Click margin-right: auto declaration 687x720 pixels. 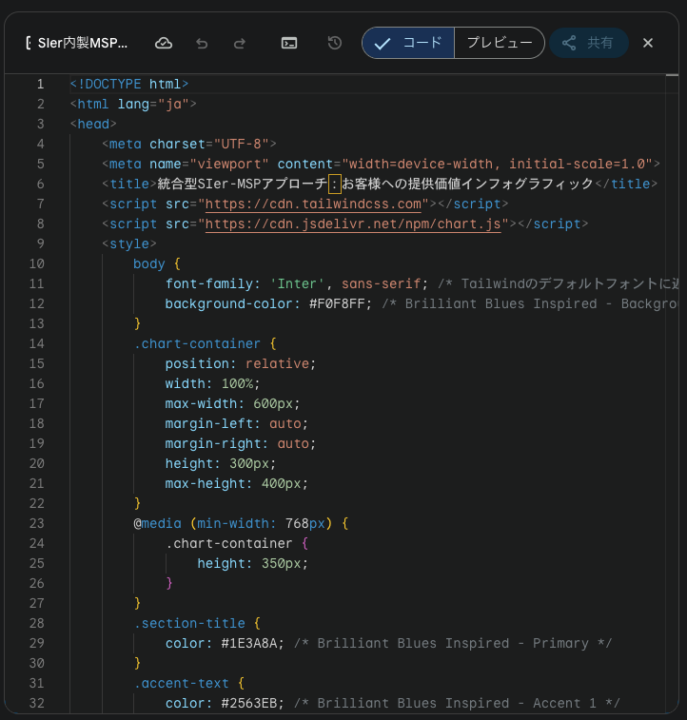[241, 444]
